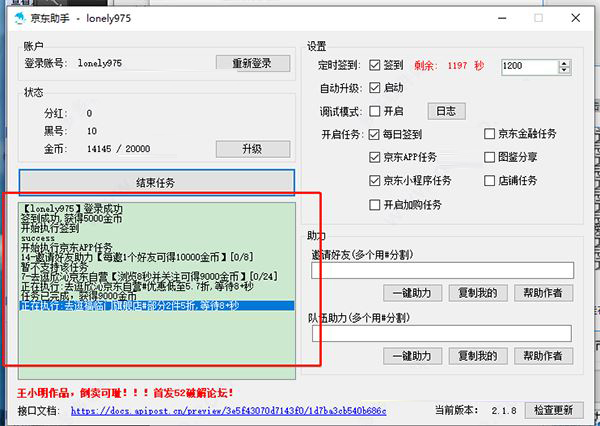Click the 邀请好友 input field
The image size is (600, 426).
[x=442, y=271]
